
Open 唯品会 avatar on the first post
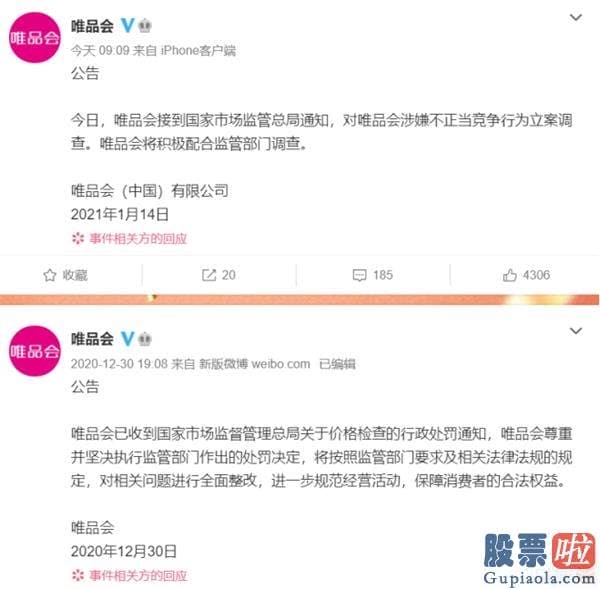tap(35, 38)
